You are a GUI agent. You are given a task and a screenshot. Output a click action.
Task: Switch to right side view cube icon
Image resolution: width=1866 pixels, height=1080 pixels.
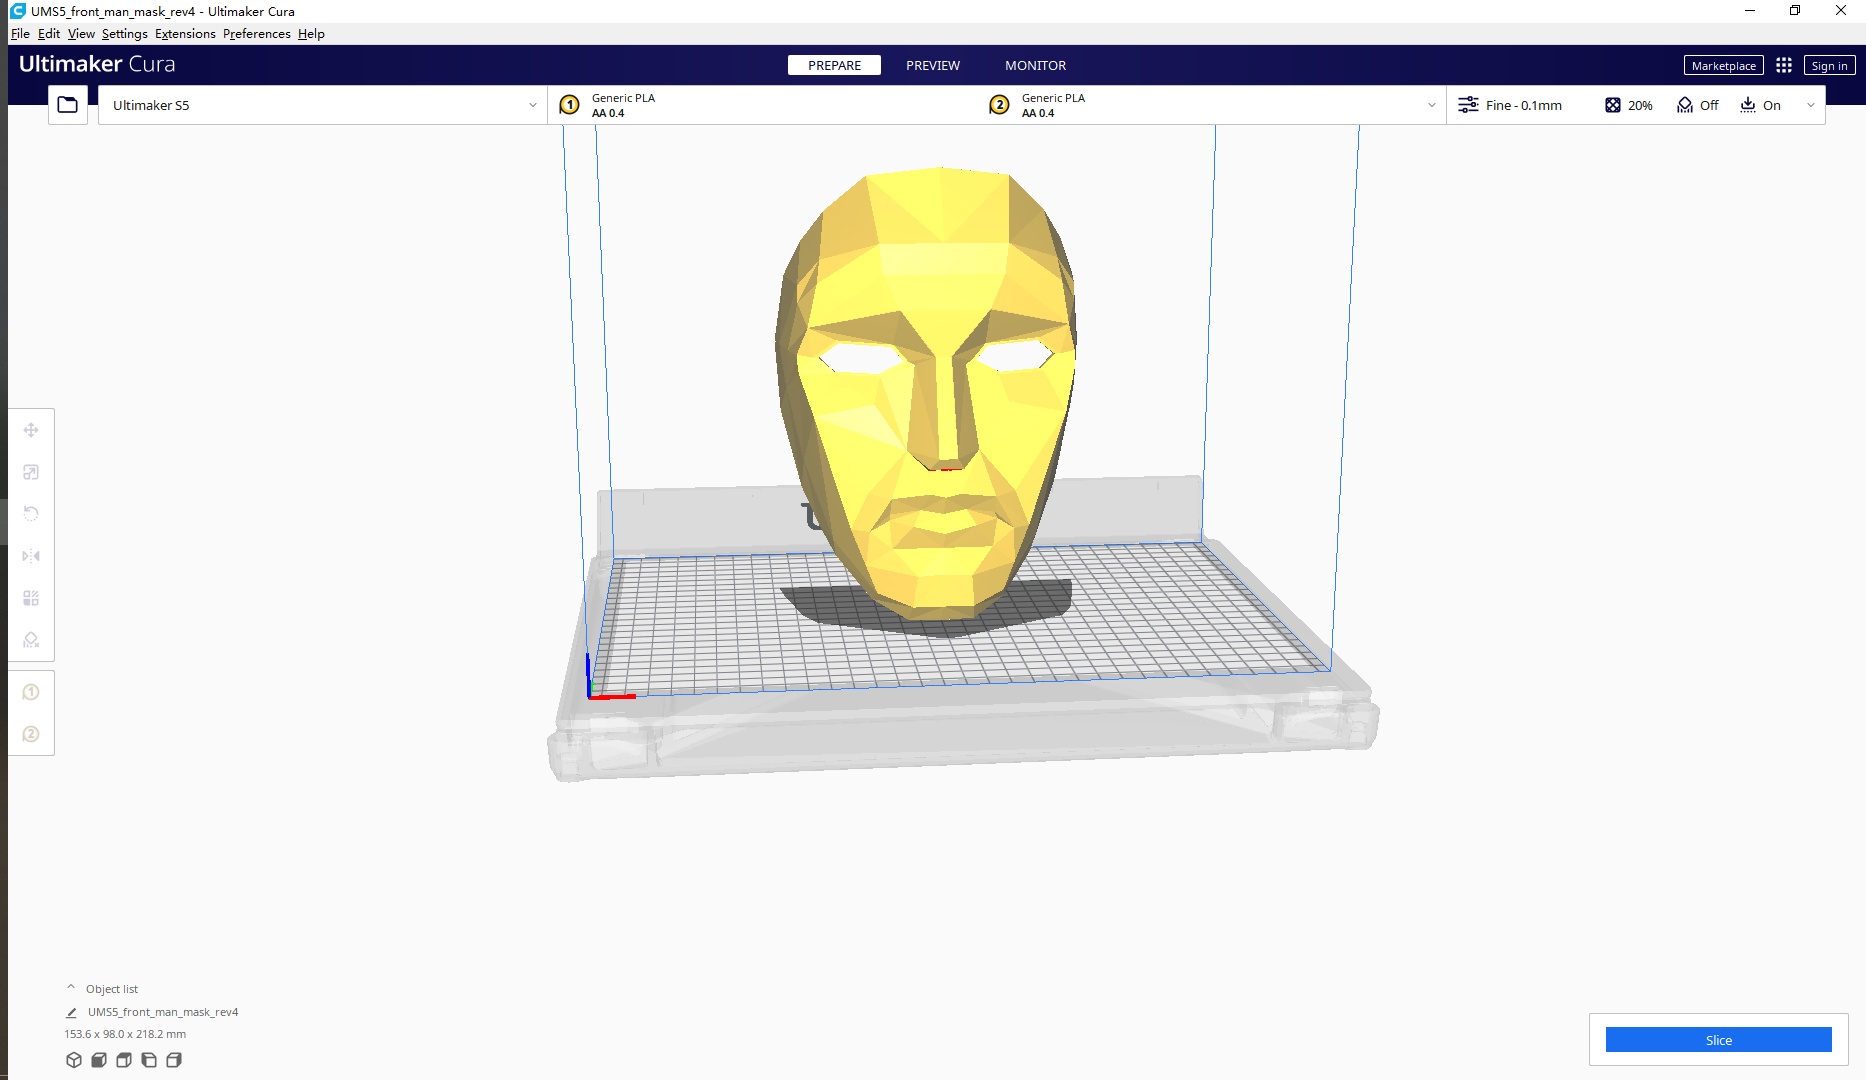tap(174, 1060)
